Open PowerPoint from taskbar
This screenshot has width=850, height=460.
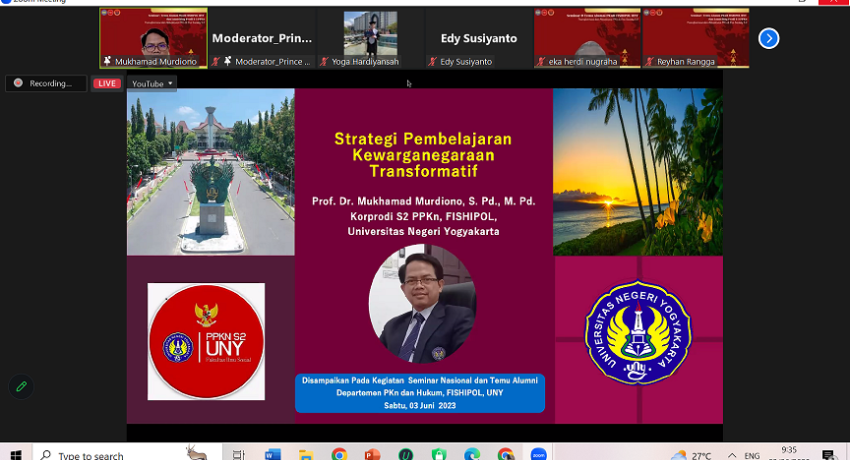[x=372, y=454]
